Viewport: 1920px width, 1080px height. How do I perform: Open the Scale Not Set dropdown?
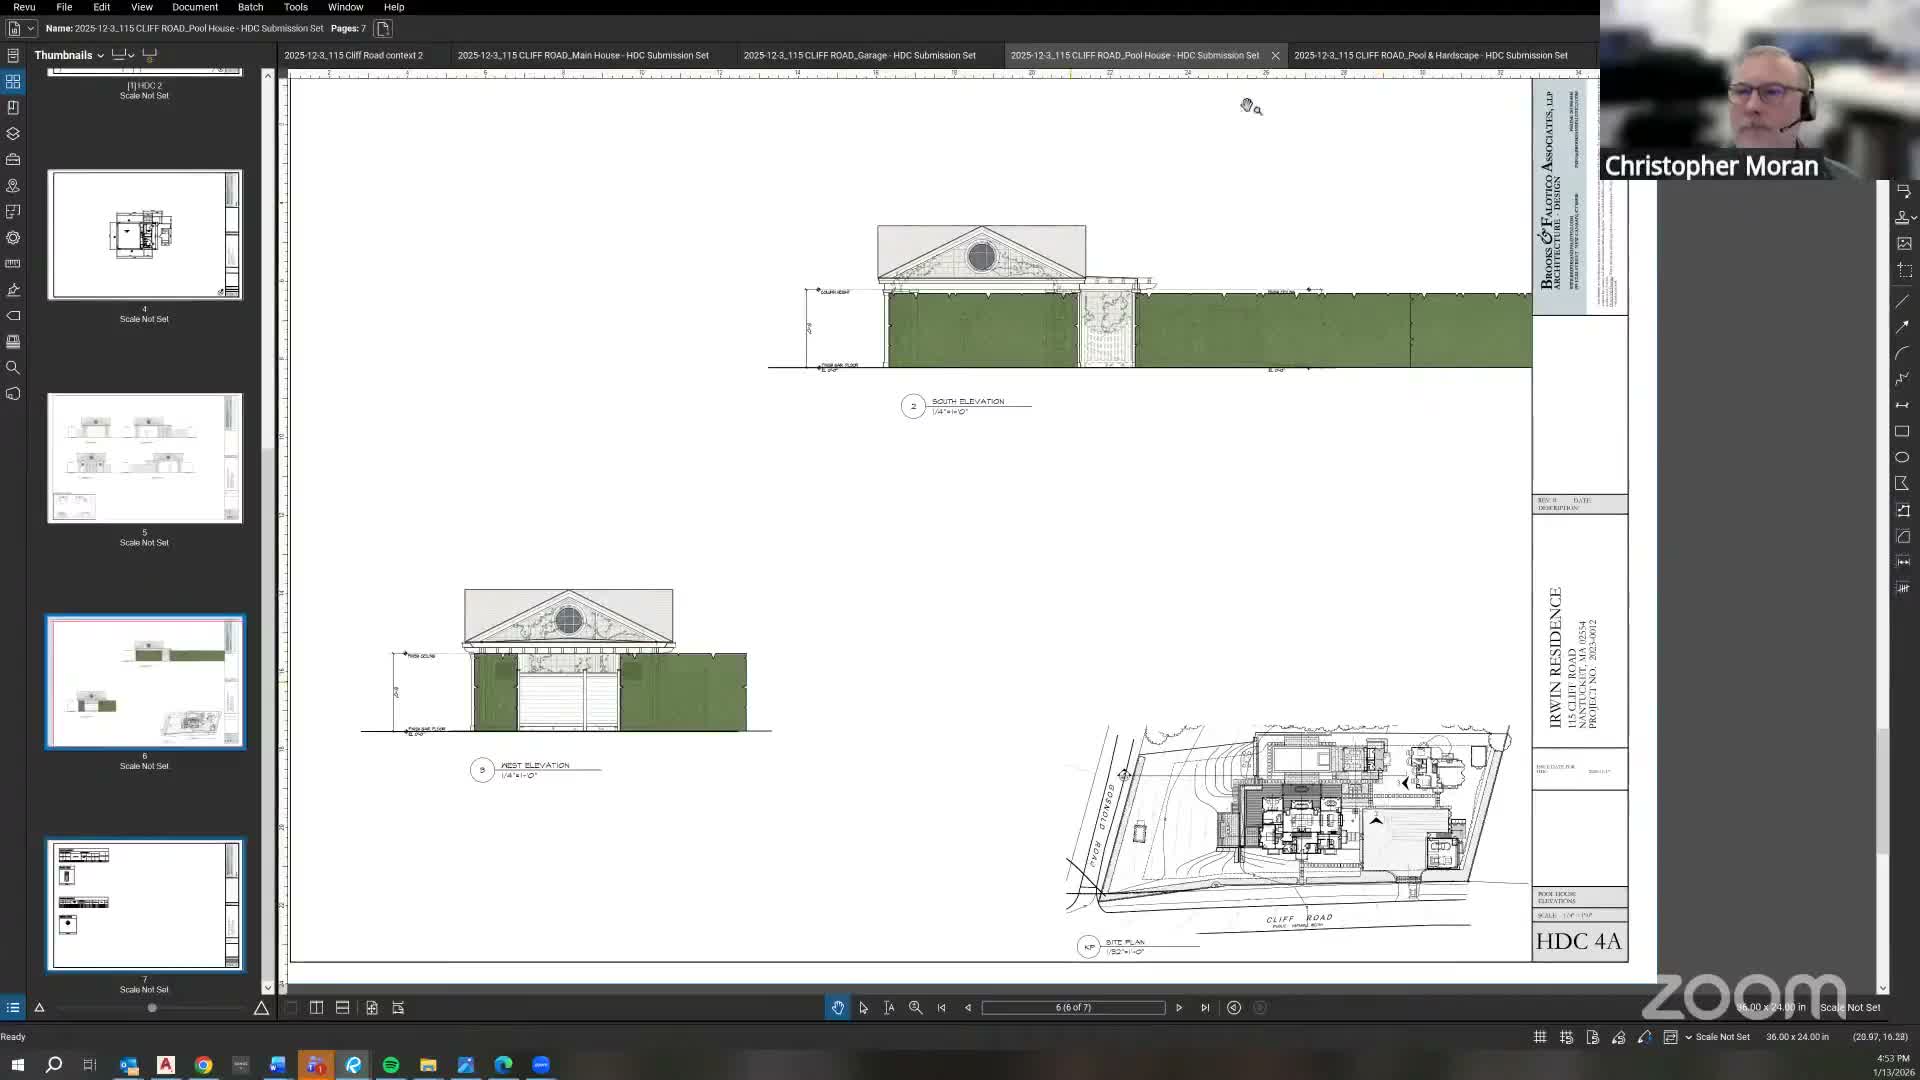click(1690, 1037)
